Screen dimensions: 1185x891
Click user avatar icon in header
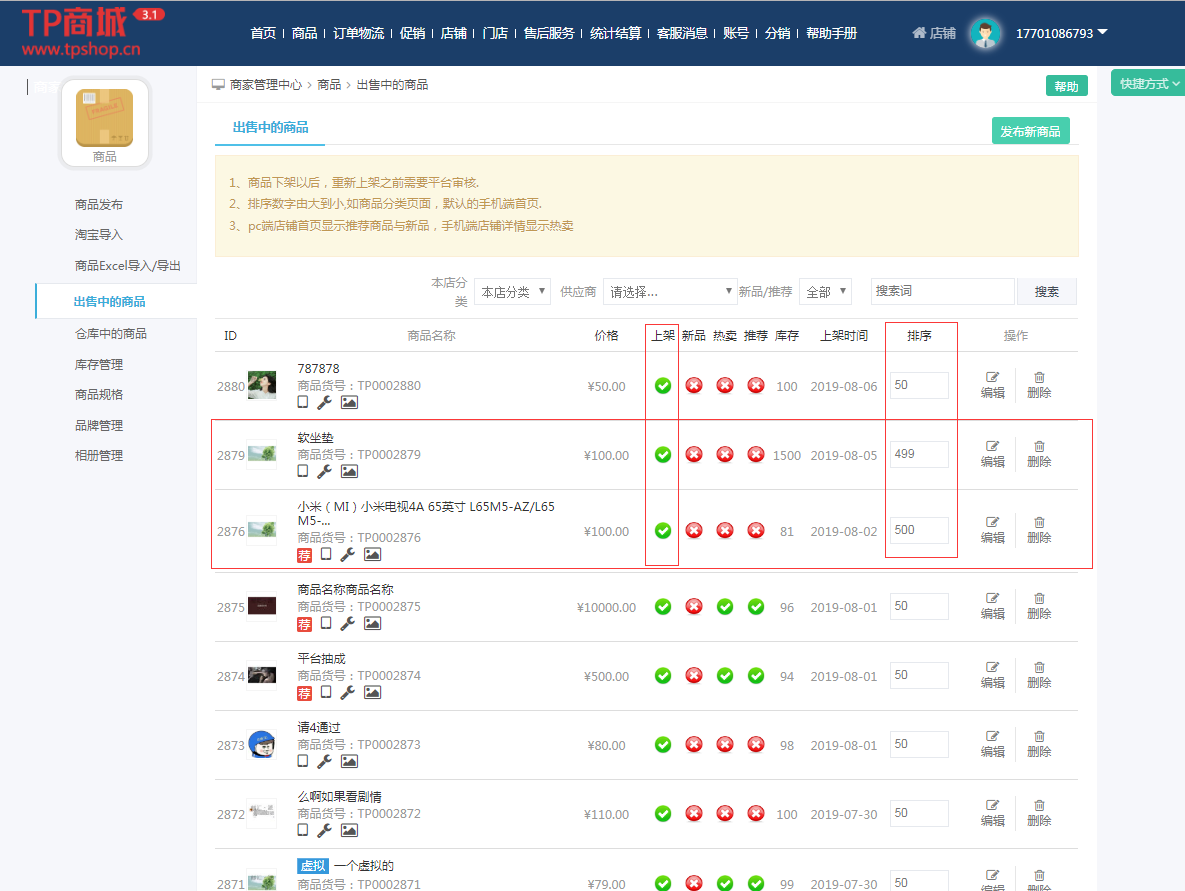coord(985,34)
